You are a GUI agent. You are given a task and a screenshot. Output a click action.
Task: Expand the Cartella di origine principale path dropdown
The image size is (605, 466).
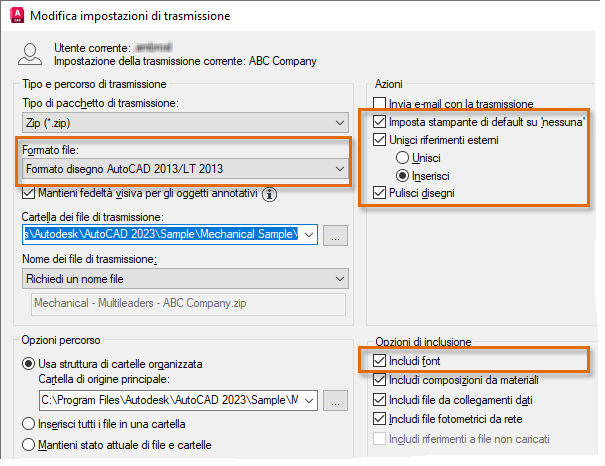(307, 400)
